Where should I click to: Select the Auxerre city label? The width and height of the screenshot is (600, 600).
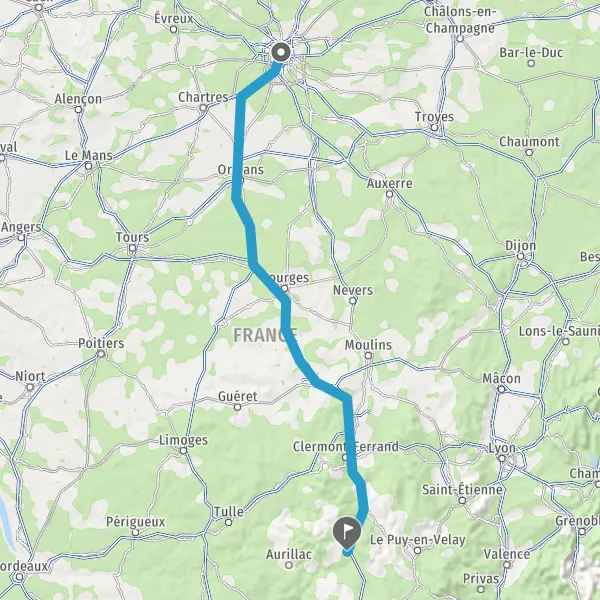coord(390,183)
